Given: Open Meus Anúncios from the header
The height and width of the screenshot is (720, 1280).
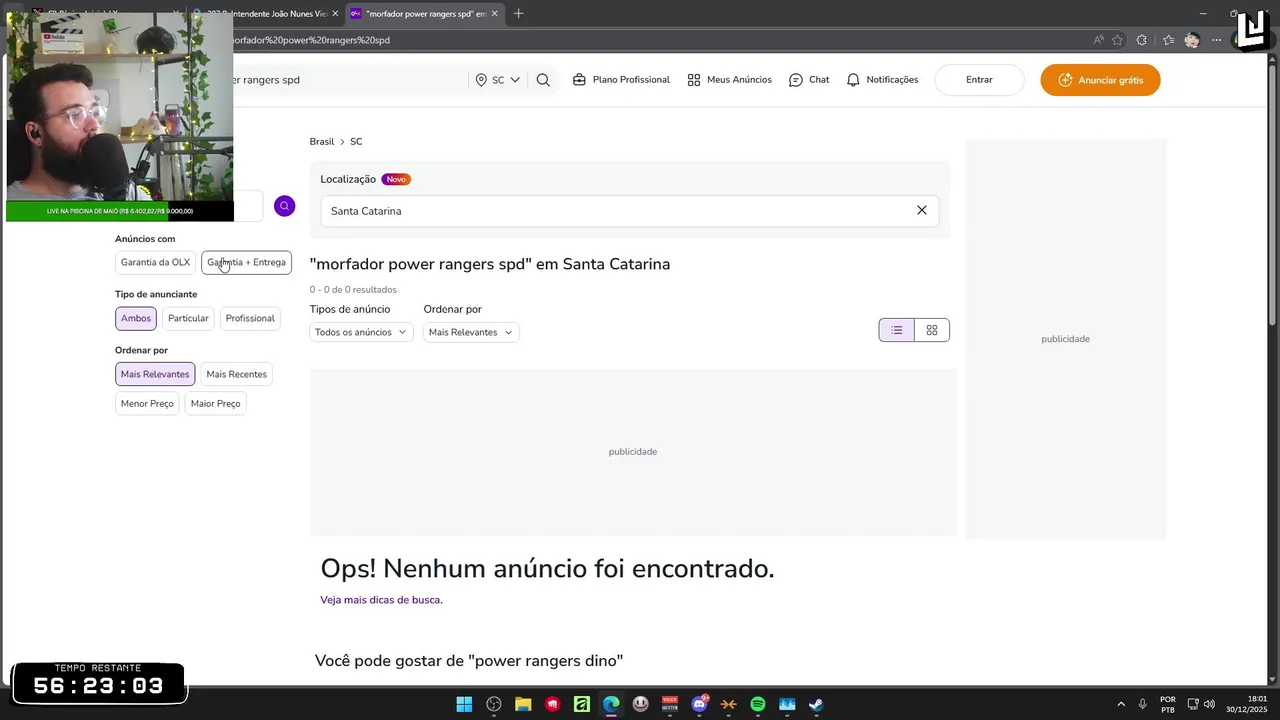Looking at the screenshot, I should pyautogui.click(x=729, y=80).
